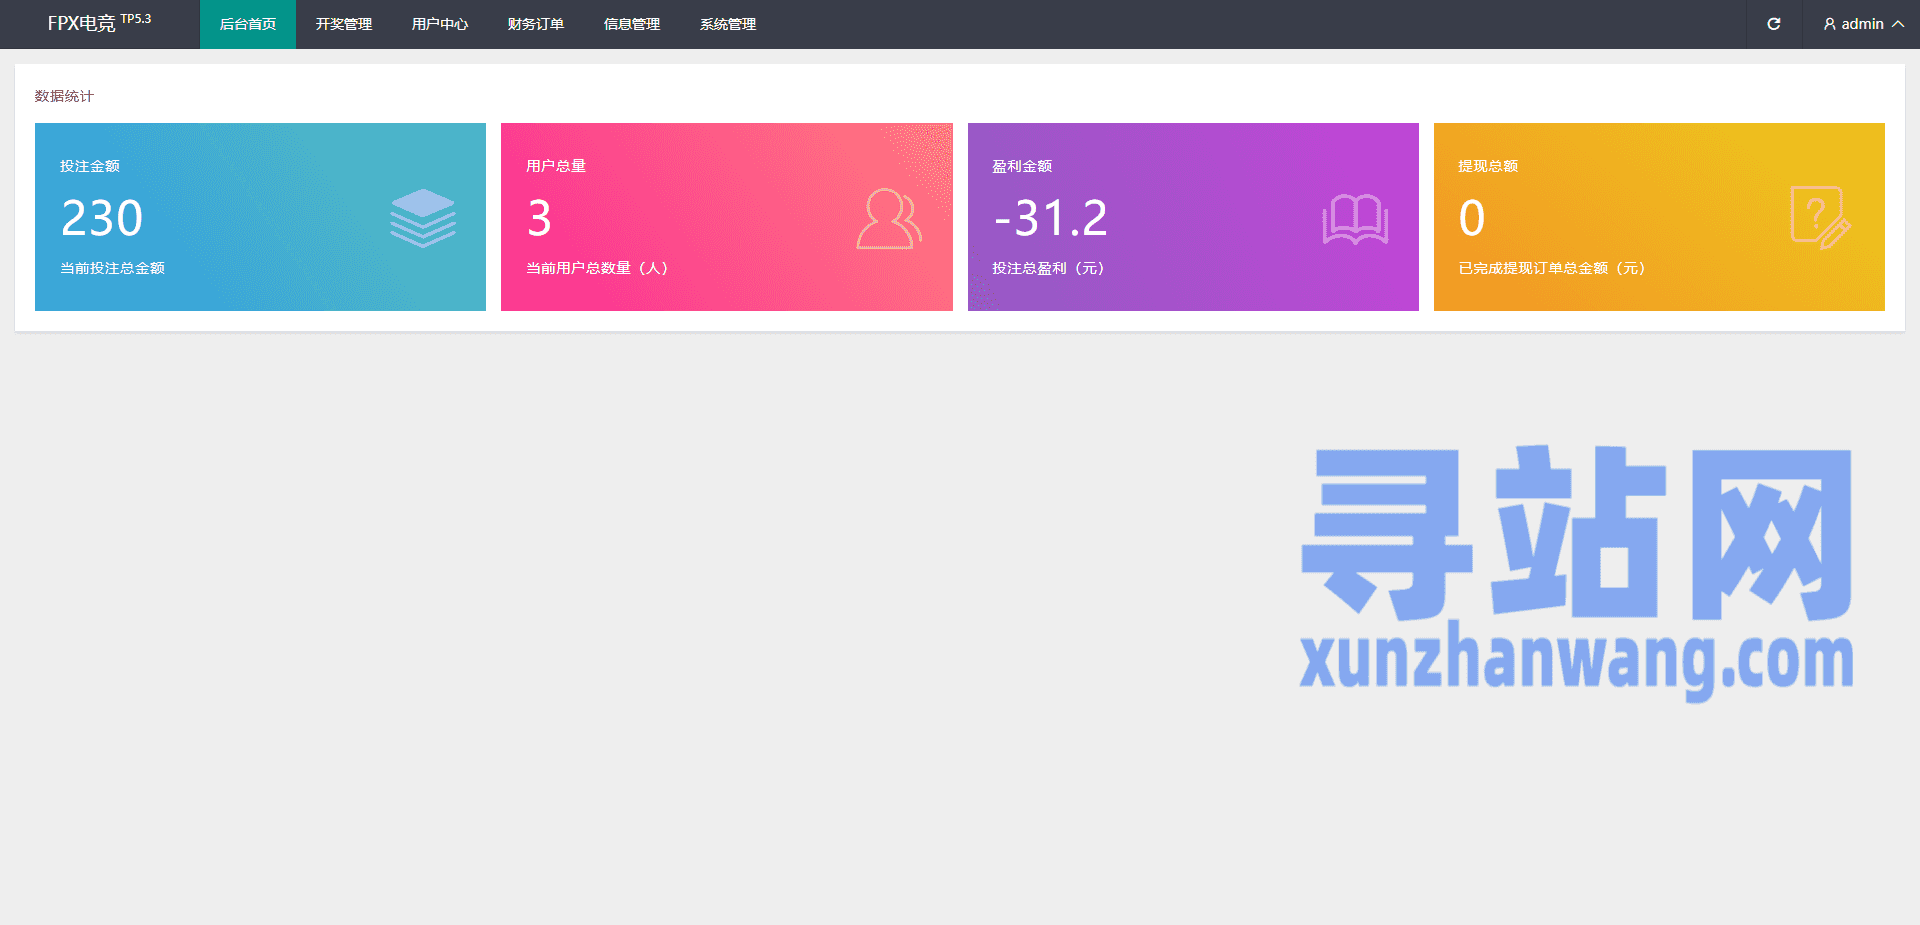Click the refresh icon in top bar
Image resolution: width=1920 pixels, height=925 pixels.
click(1774, 24)
